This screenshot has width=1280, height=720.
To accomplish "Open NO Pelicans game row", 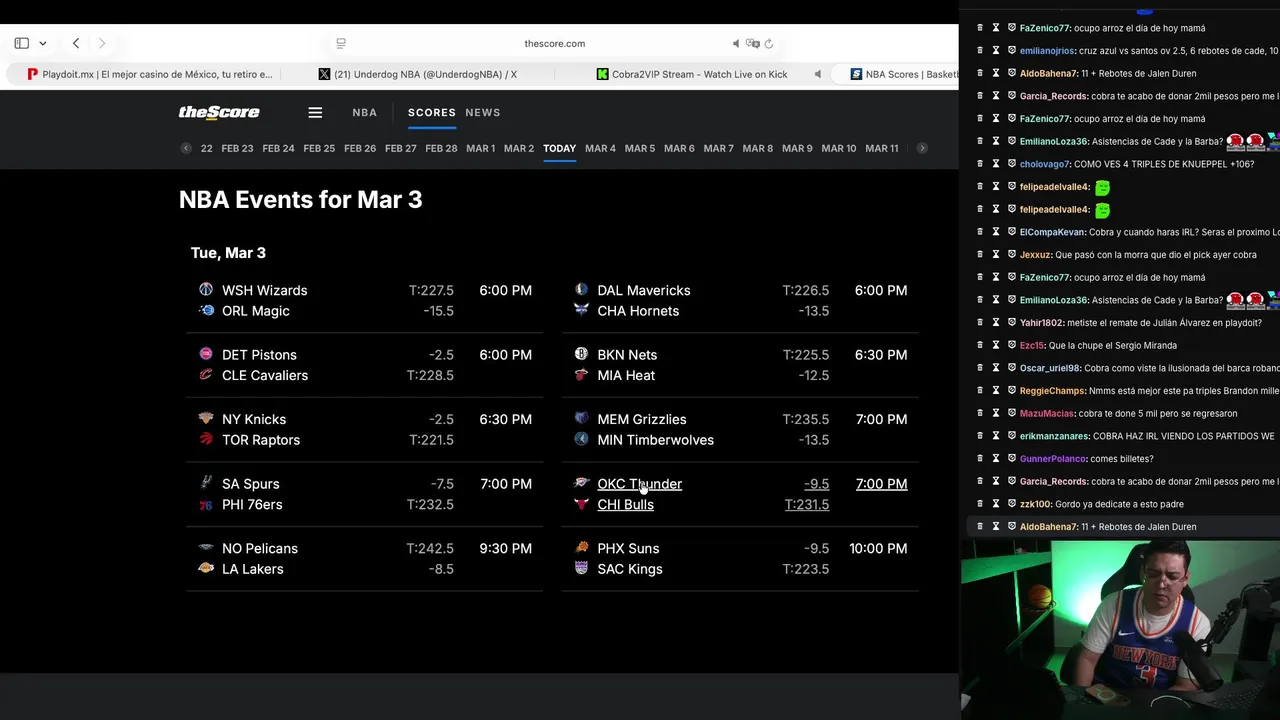I will (365, 558).
